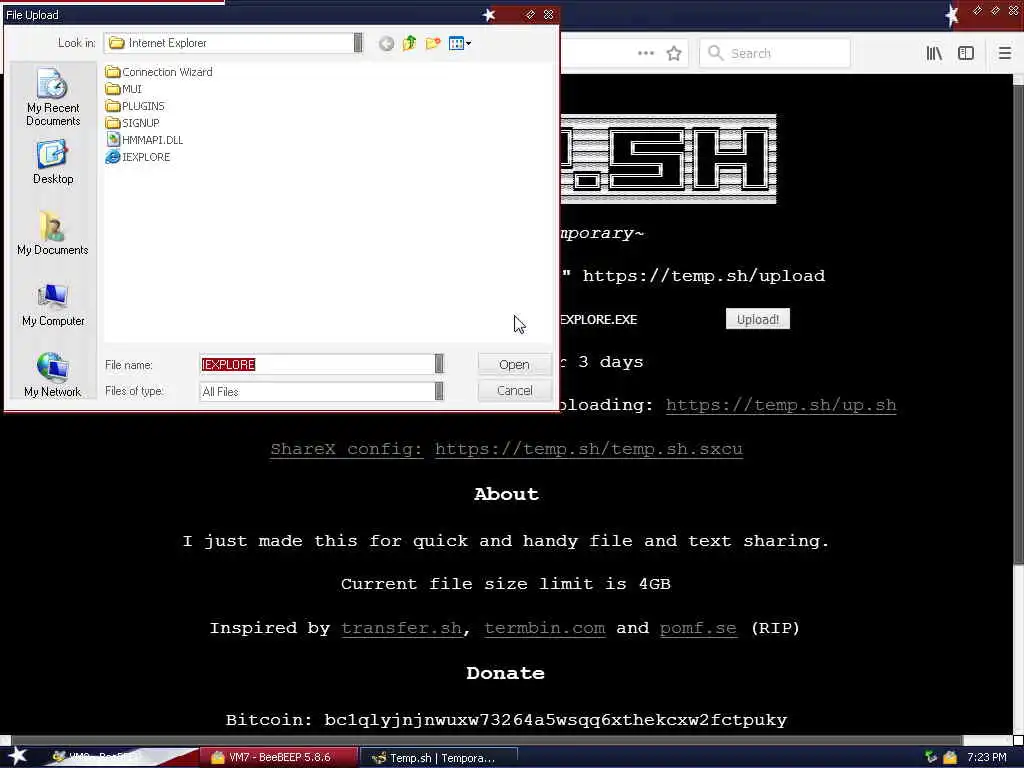Open the Library bookmarks icon
Image resolution: width=1024 pixels, height=768 pixels.
934,54
